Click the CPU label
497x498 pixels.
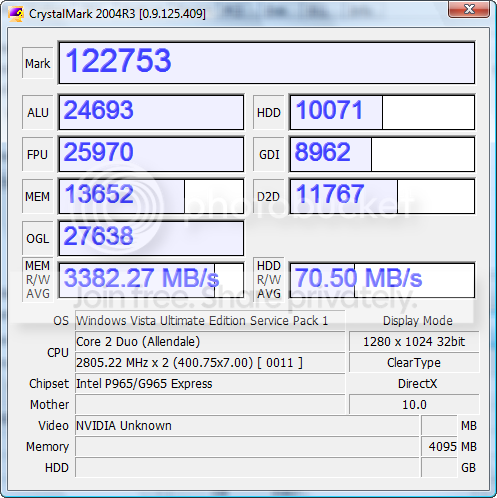pos(58,352)
